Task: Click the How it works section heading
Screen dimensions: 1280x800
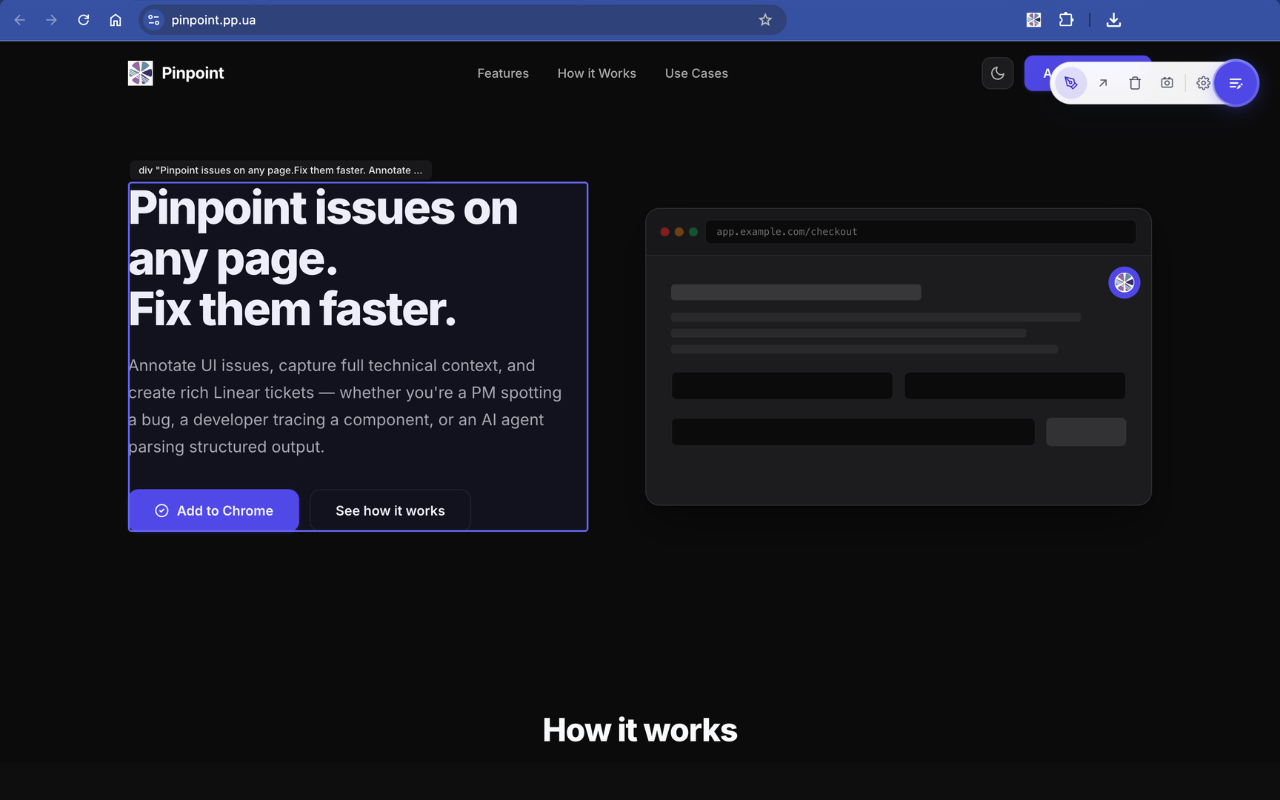Action: click(640, 730)
